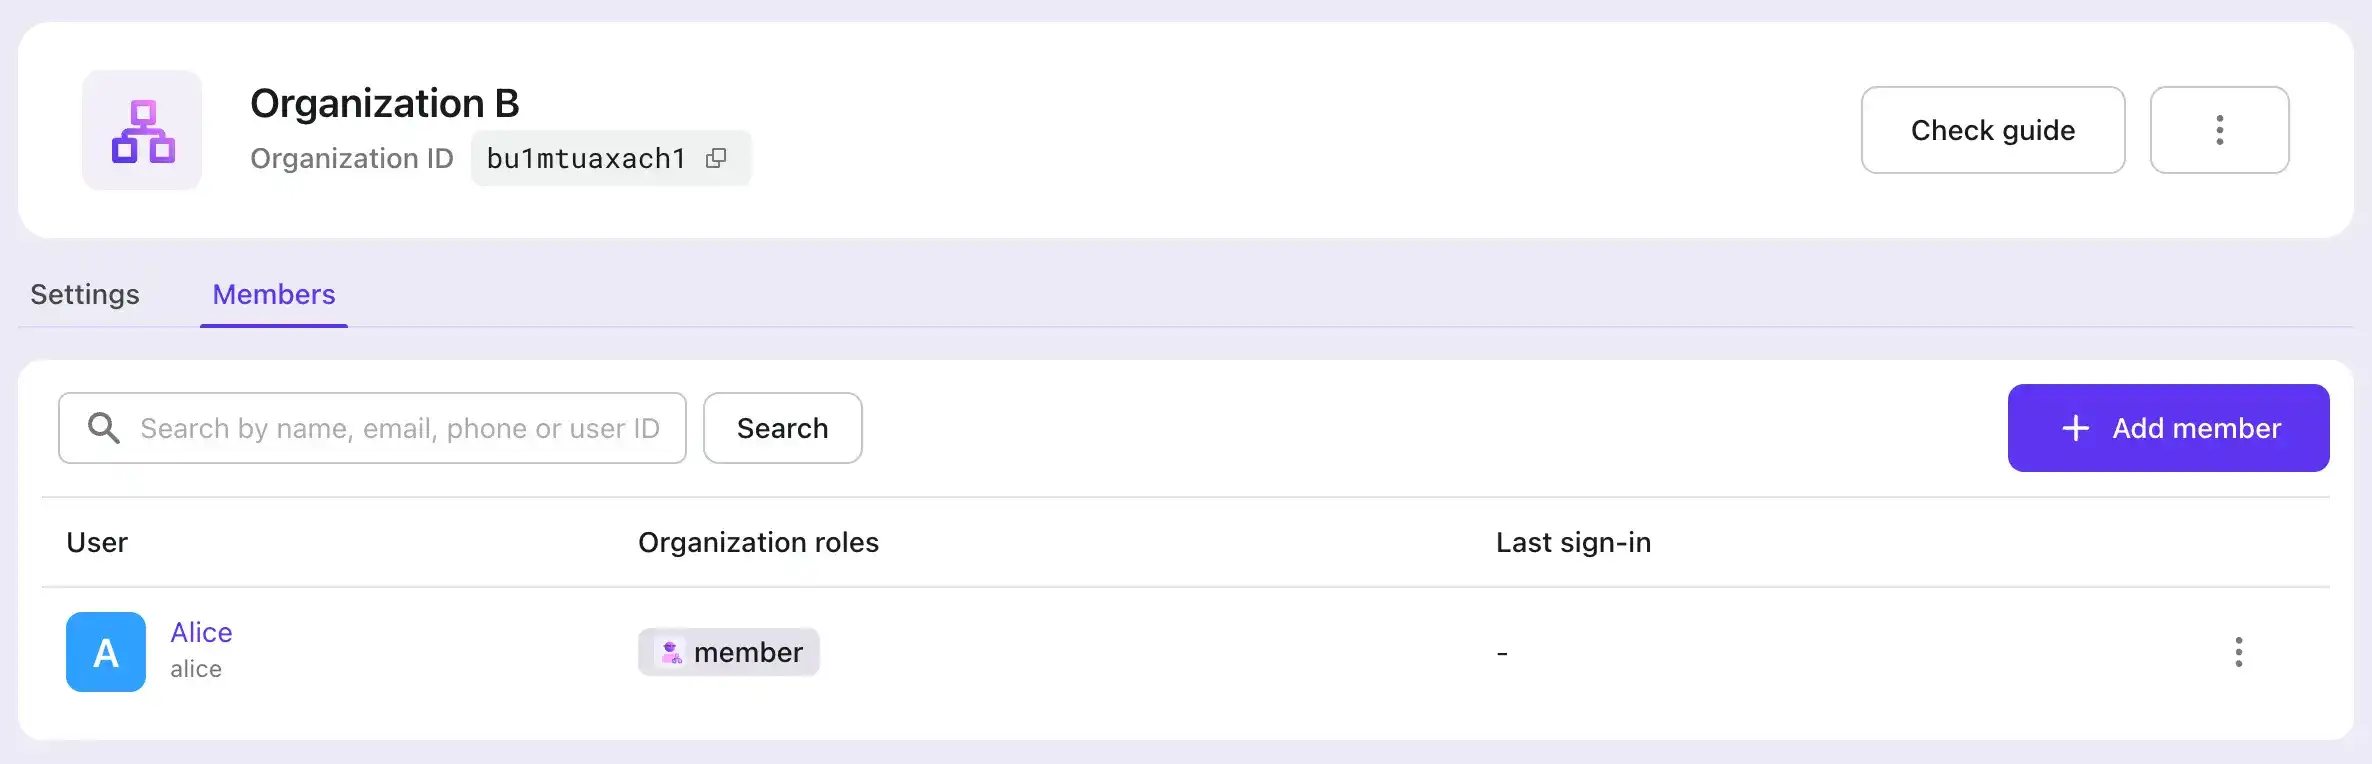Image resolution: width=2372 pixels, height=764 pixels.
Task: Click Alice's blue avatar thumbnail
Action: 106,652
